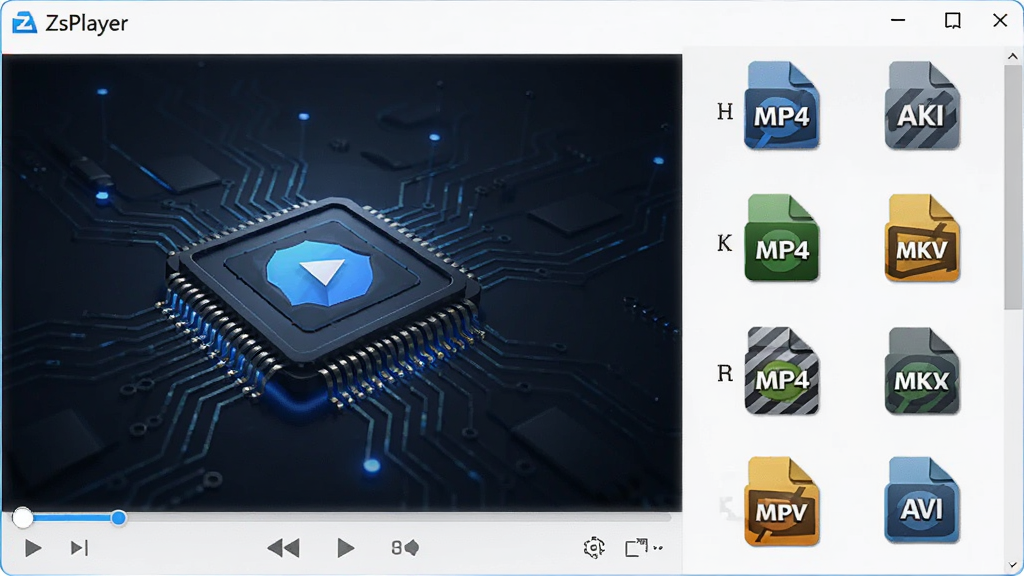The image size is (1024, 576).
Task: Open the orange MPV file icon
Action: (x=782, y=502)
